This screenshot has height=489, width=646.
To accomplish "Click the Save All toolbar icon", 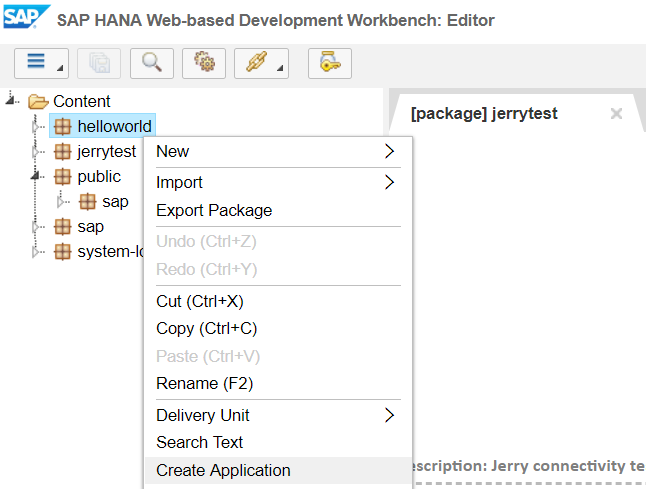I will [x=99, y=62].
